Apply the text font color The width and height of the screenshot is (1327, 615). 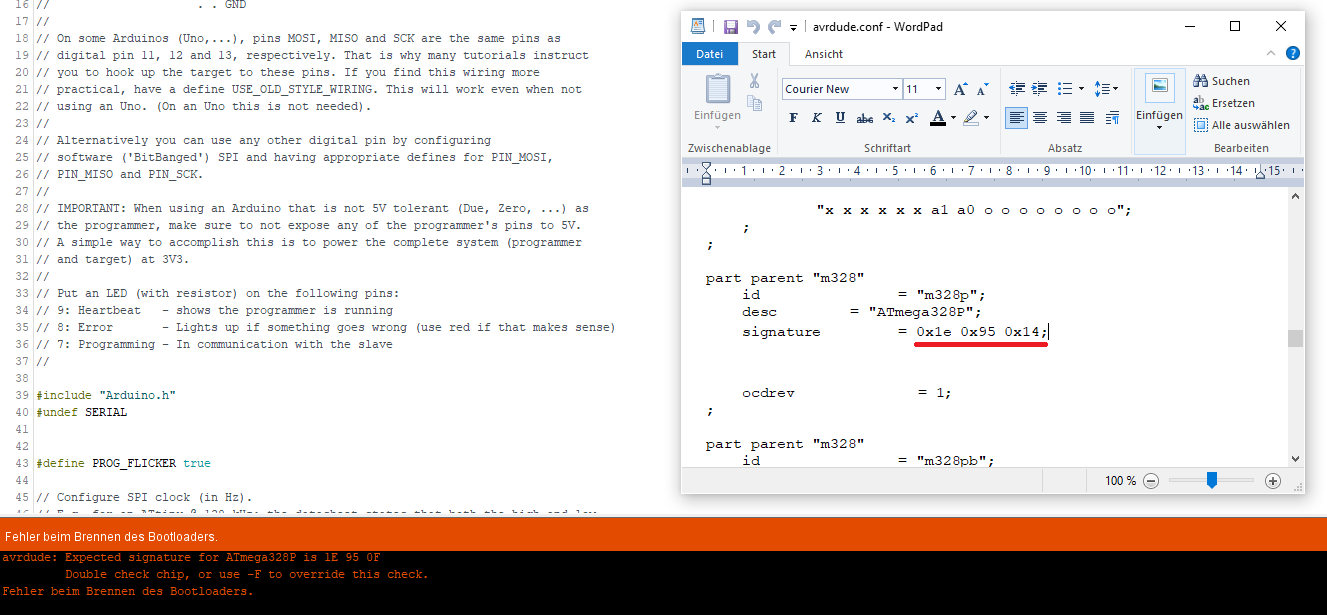(937, 118)
